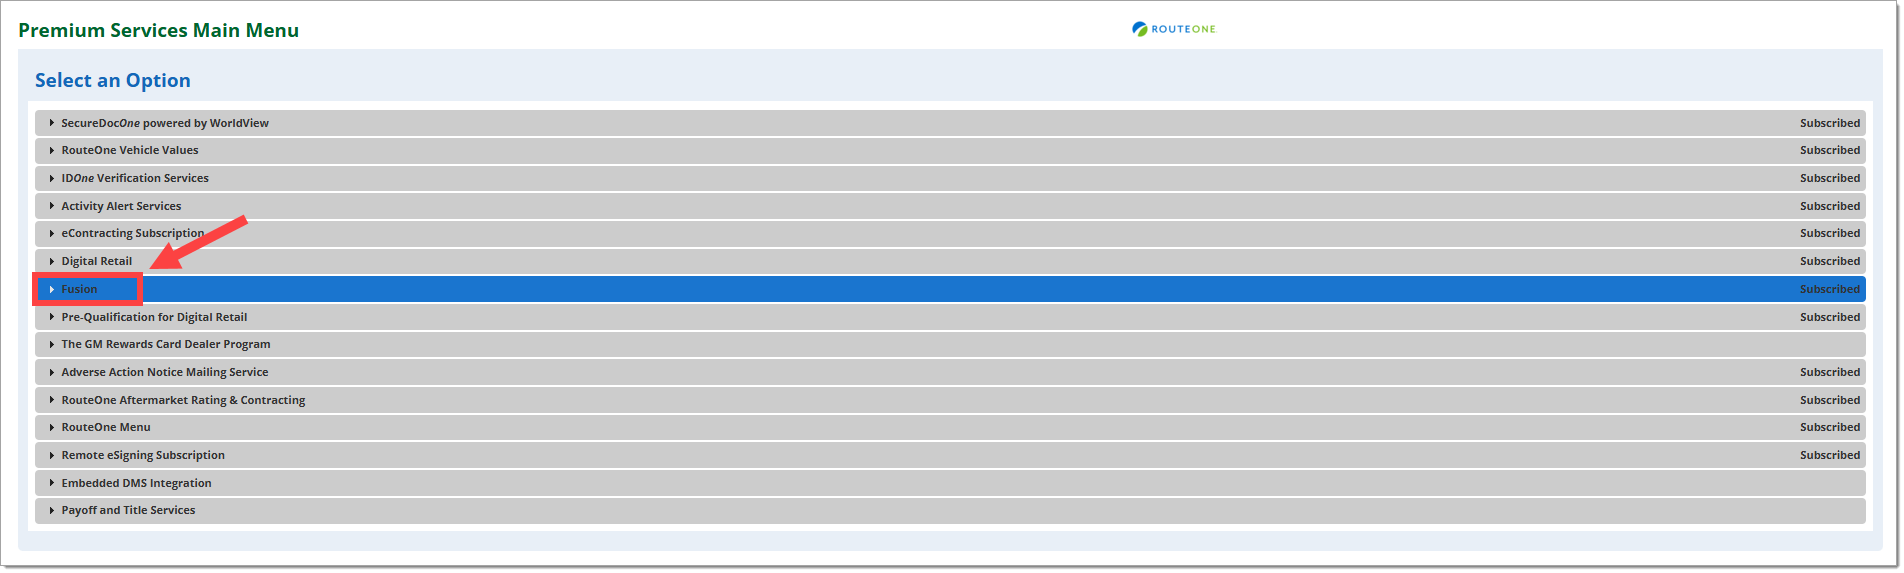This screenshot has height=573, width=1904.
Task: Open RouteOne Aftermarket Rating & Contracting
Action: (183, 400)
